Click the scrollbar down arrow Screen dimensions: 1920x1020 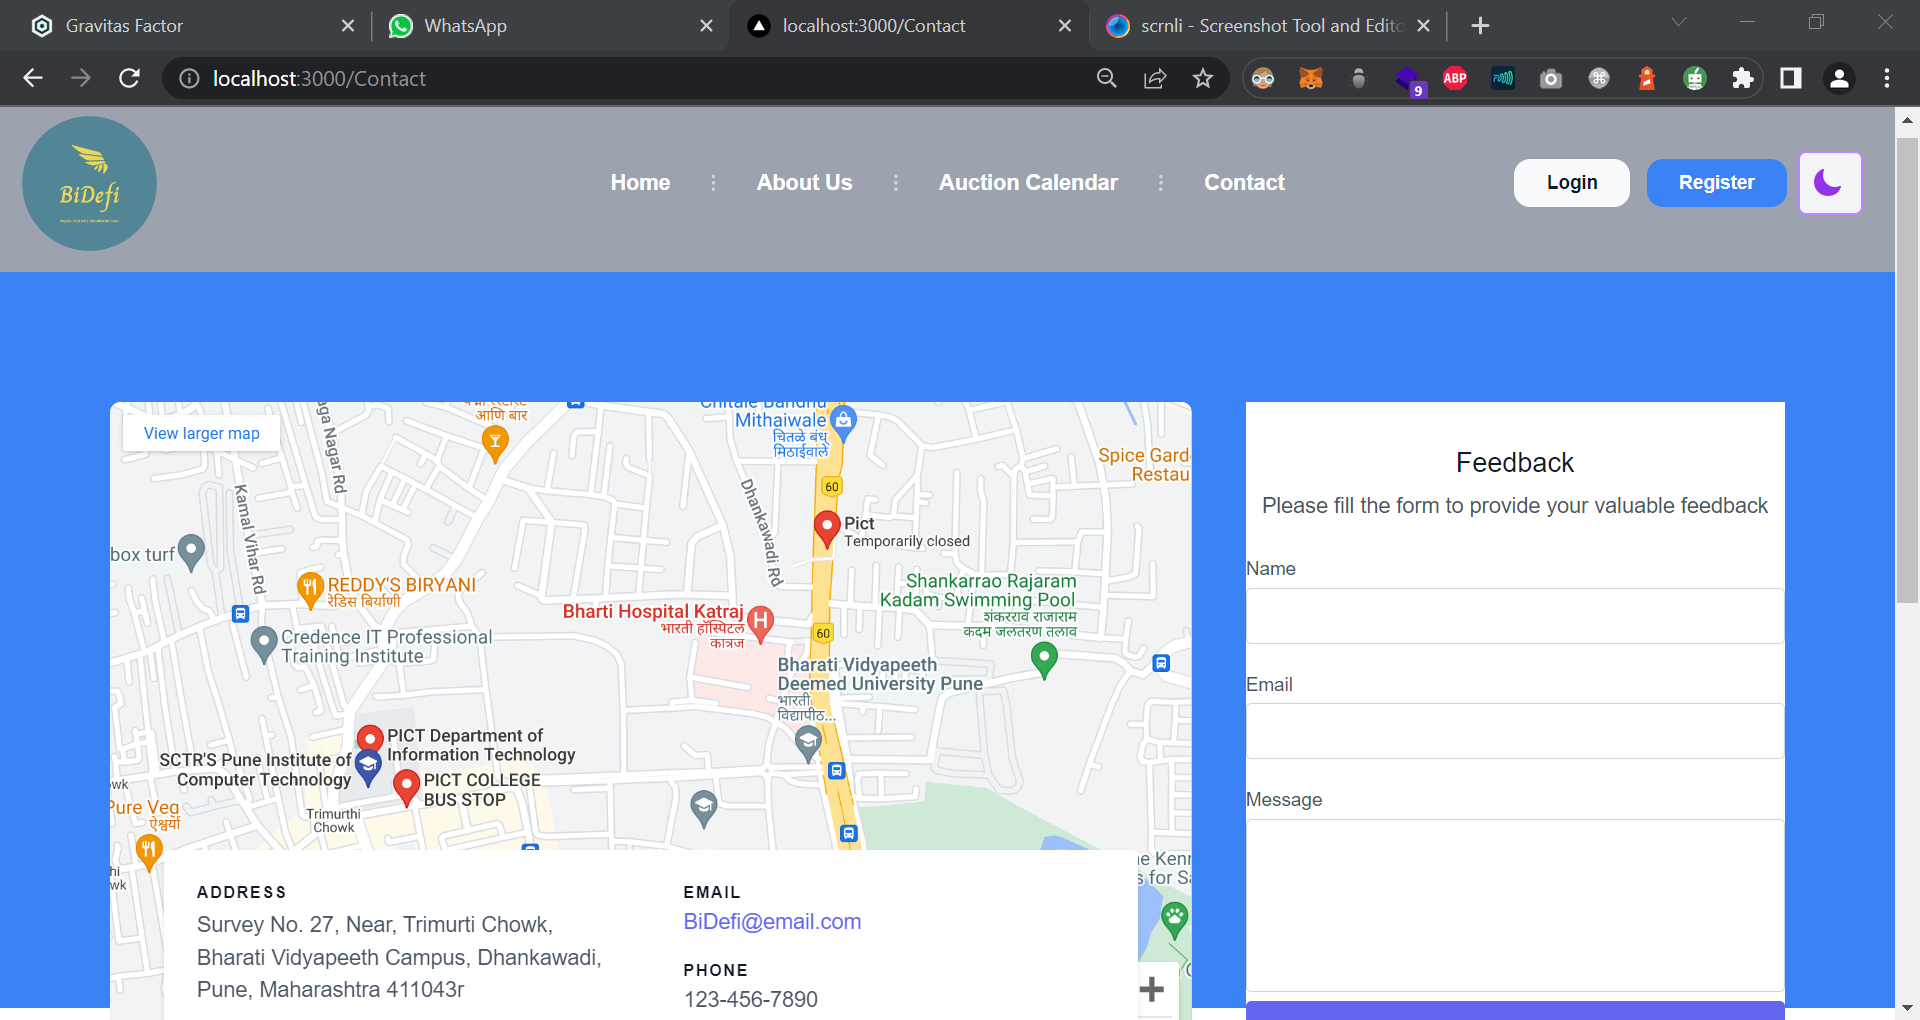[x=1907, y=1008]
